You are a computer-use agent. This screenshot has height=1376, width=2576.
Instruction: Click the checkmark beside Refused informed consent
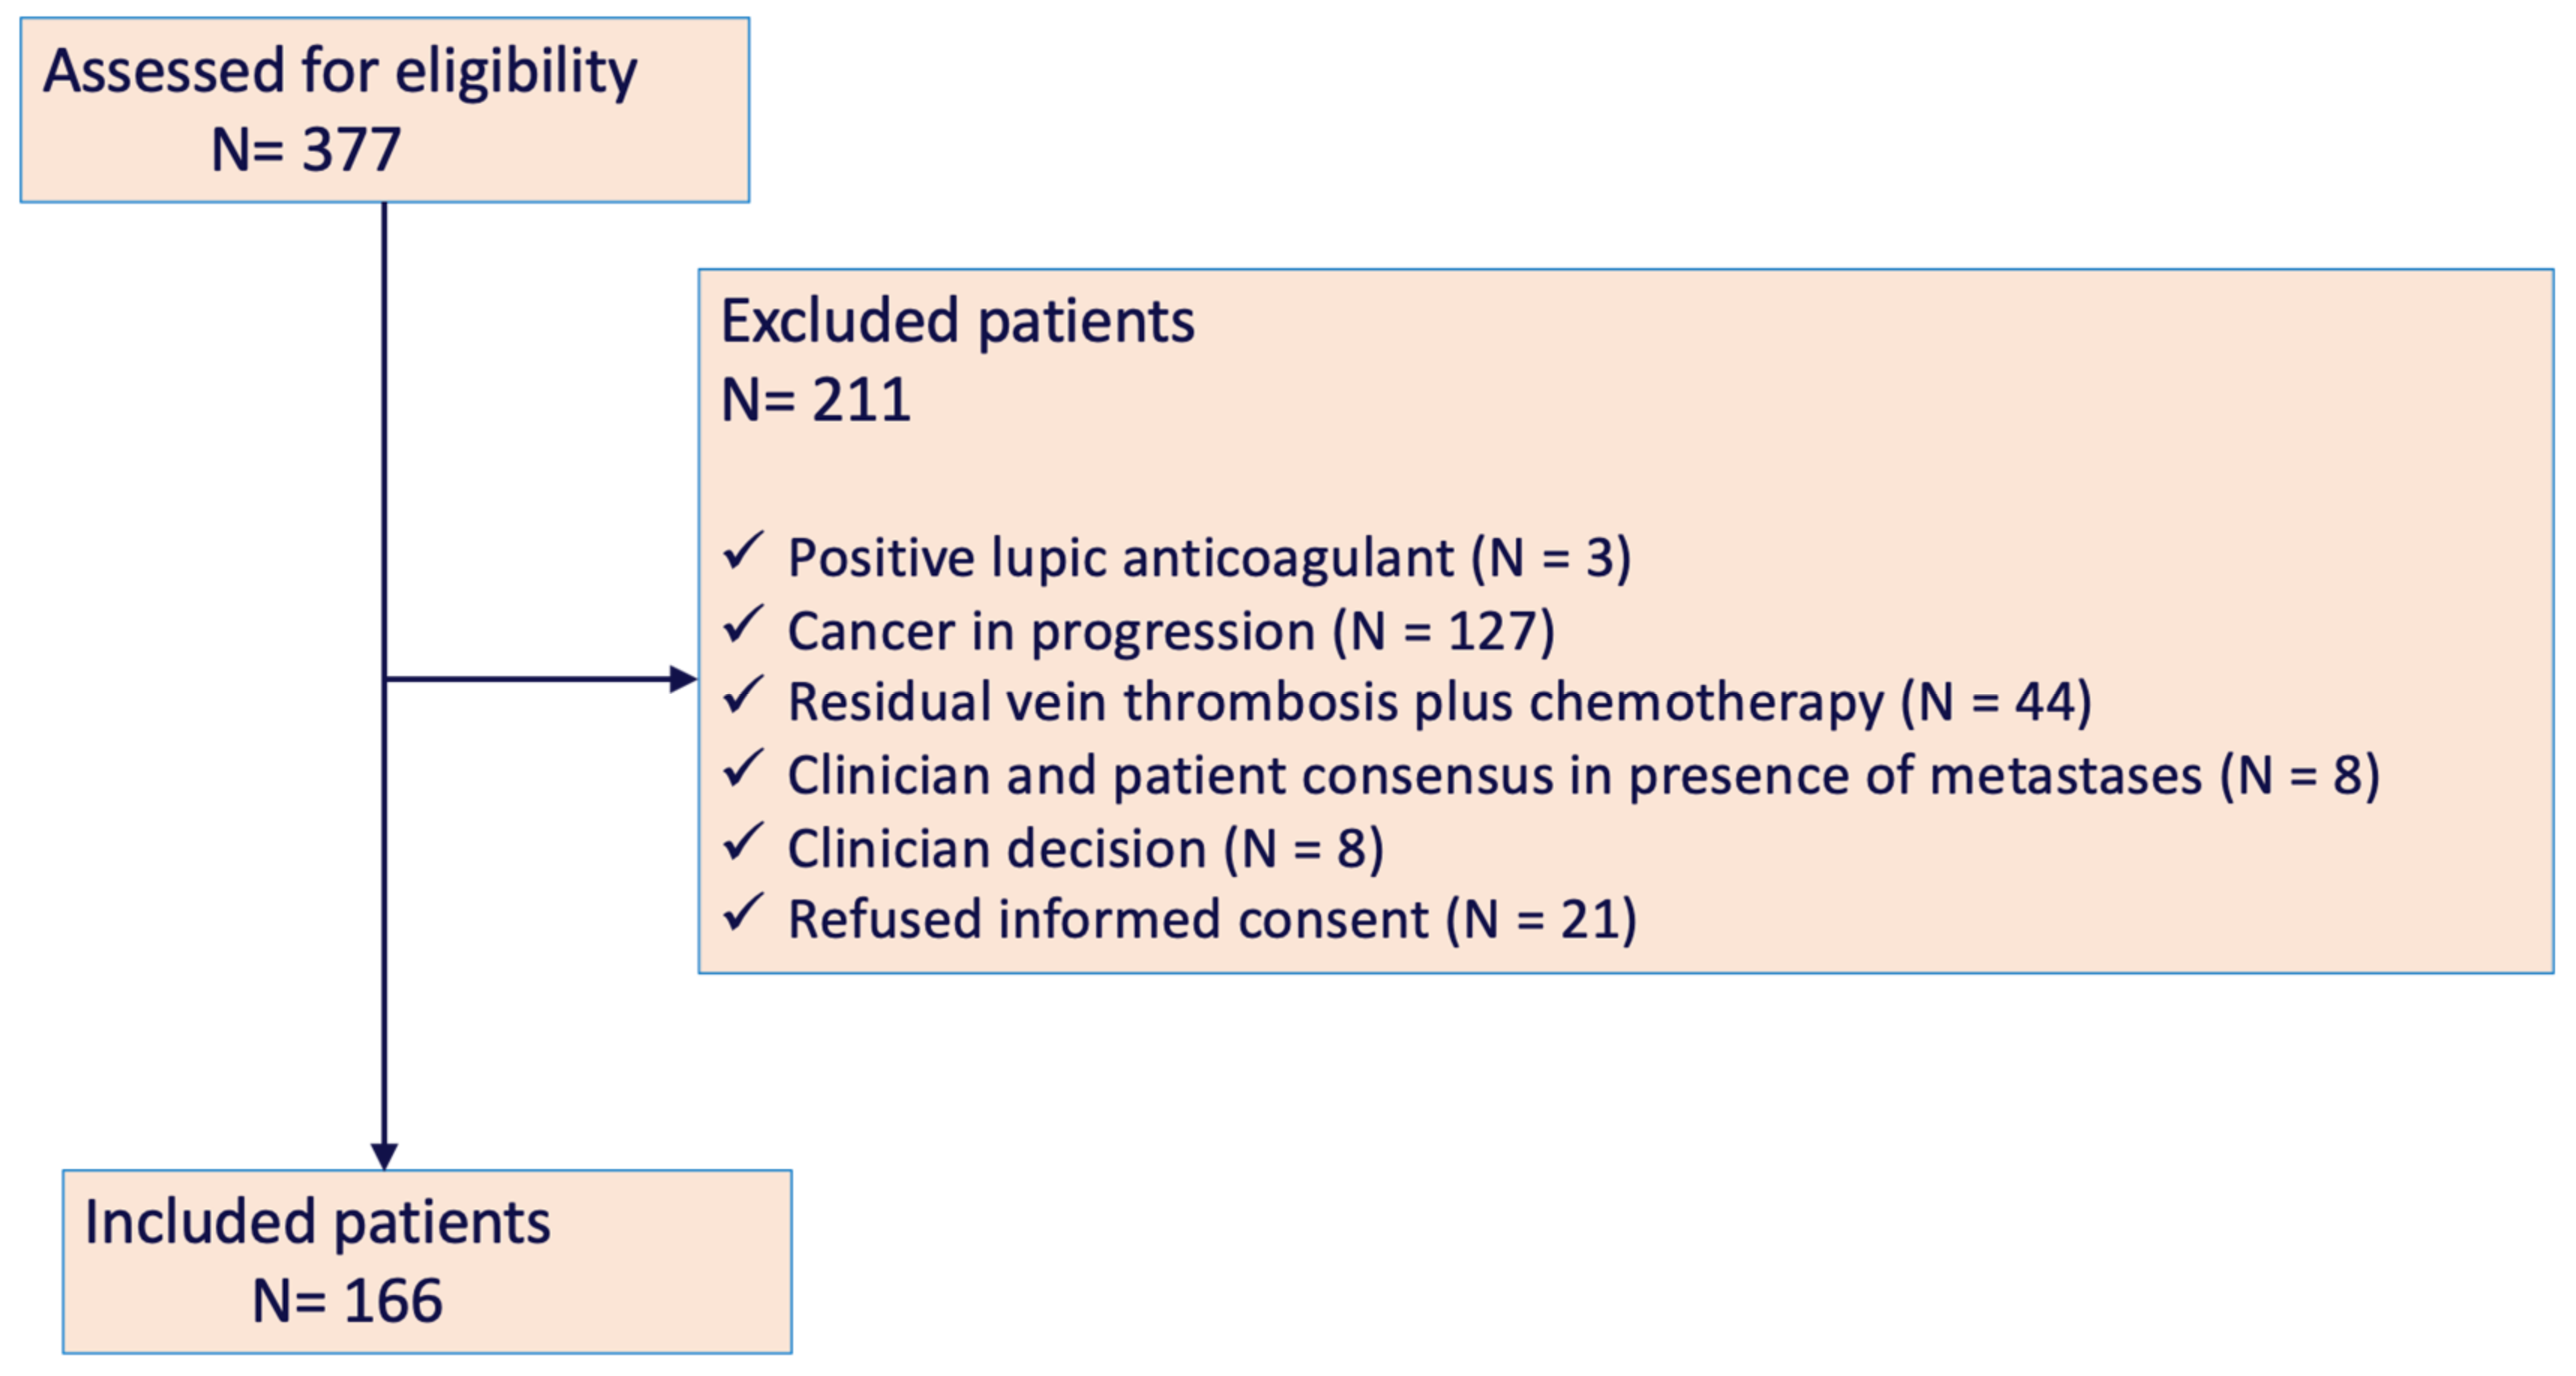click(x=743, y=913)
